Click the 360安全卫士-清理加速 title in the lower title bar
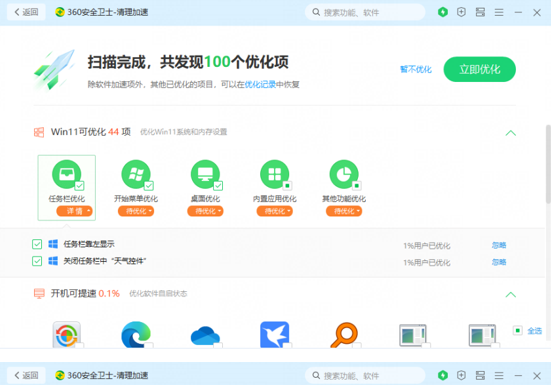 (108, 376)
